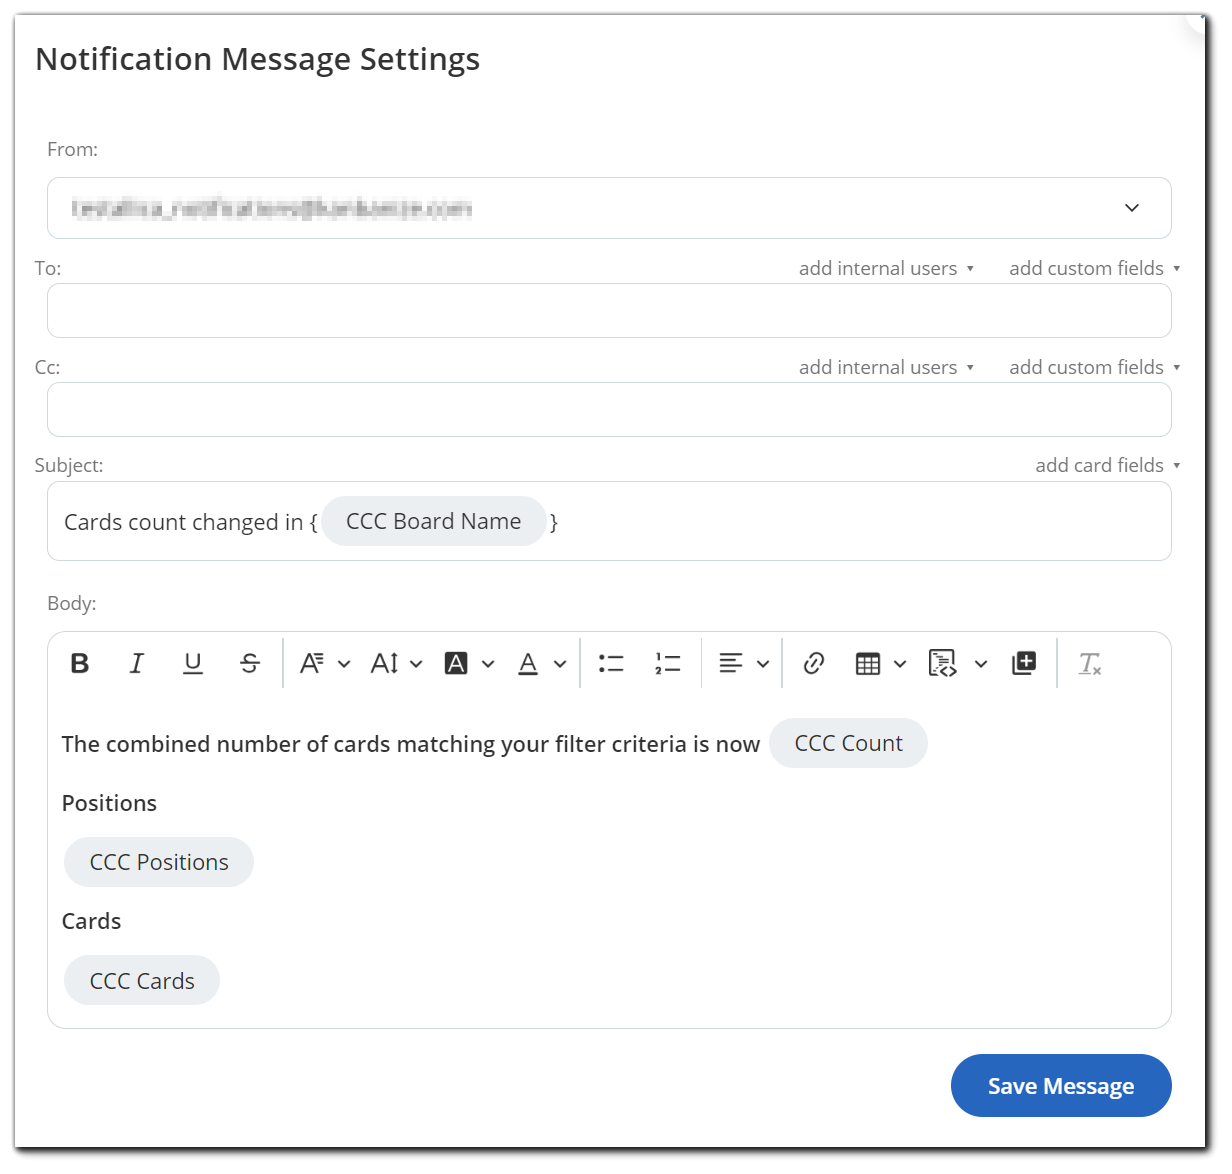Select the CCC Count token in the body
1232x1174 pixels.
tap(848, 743)
